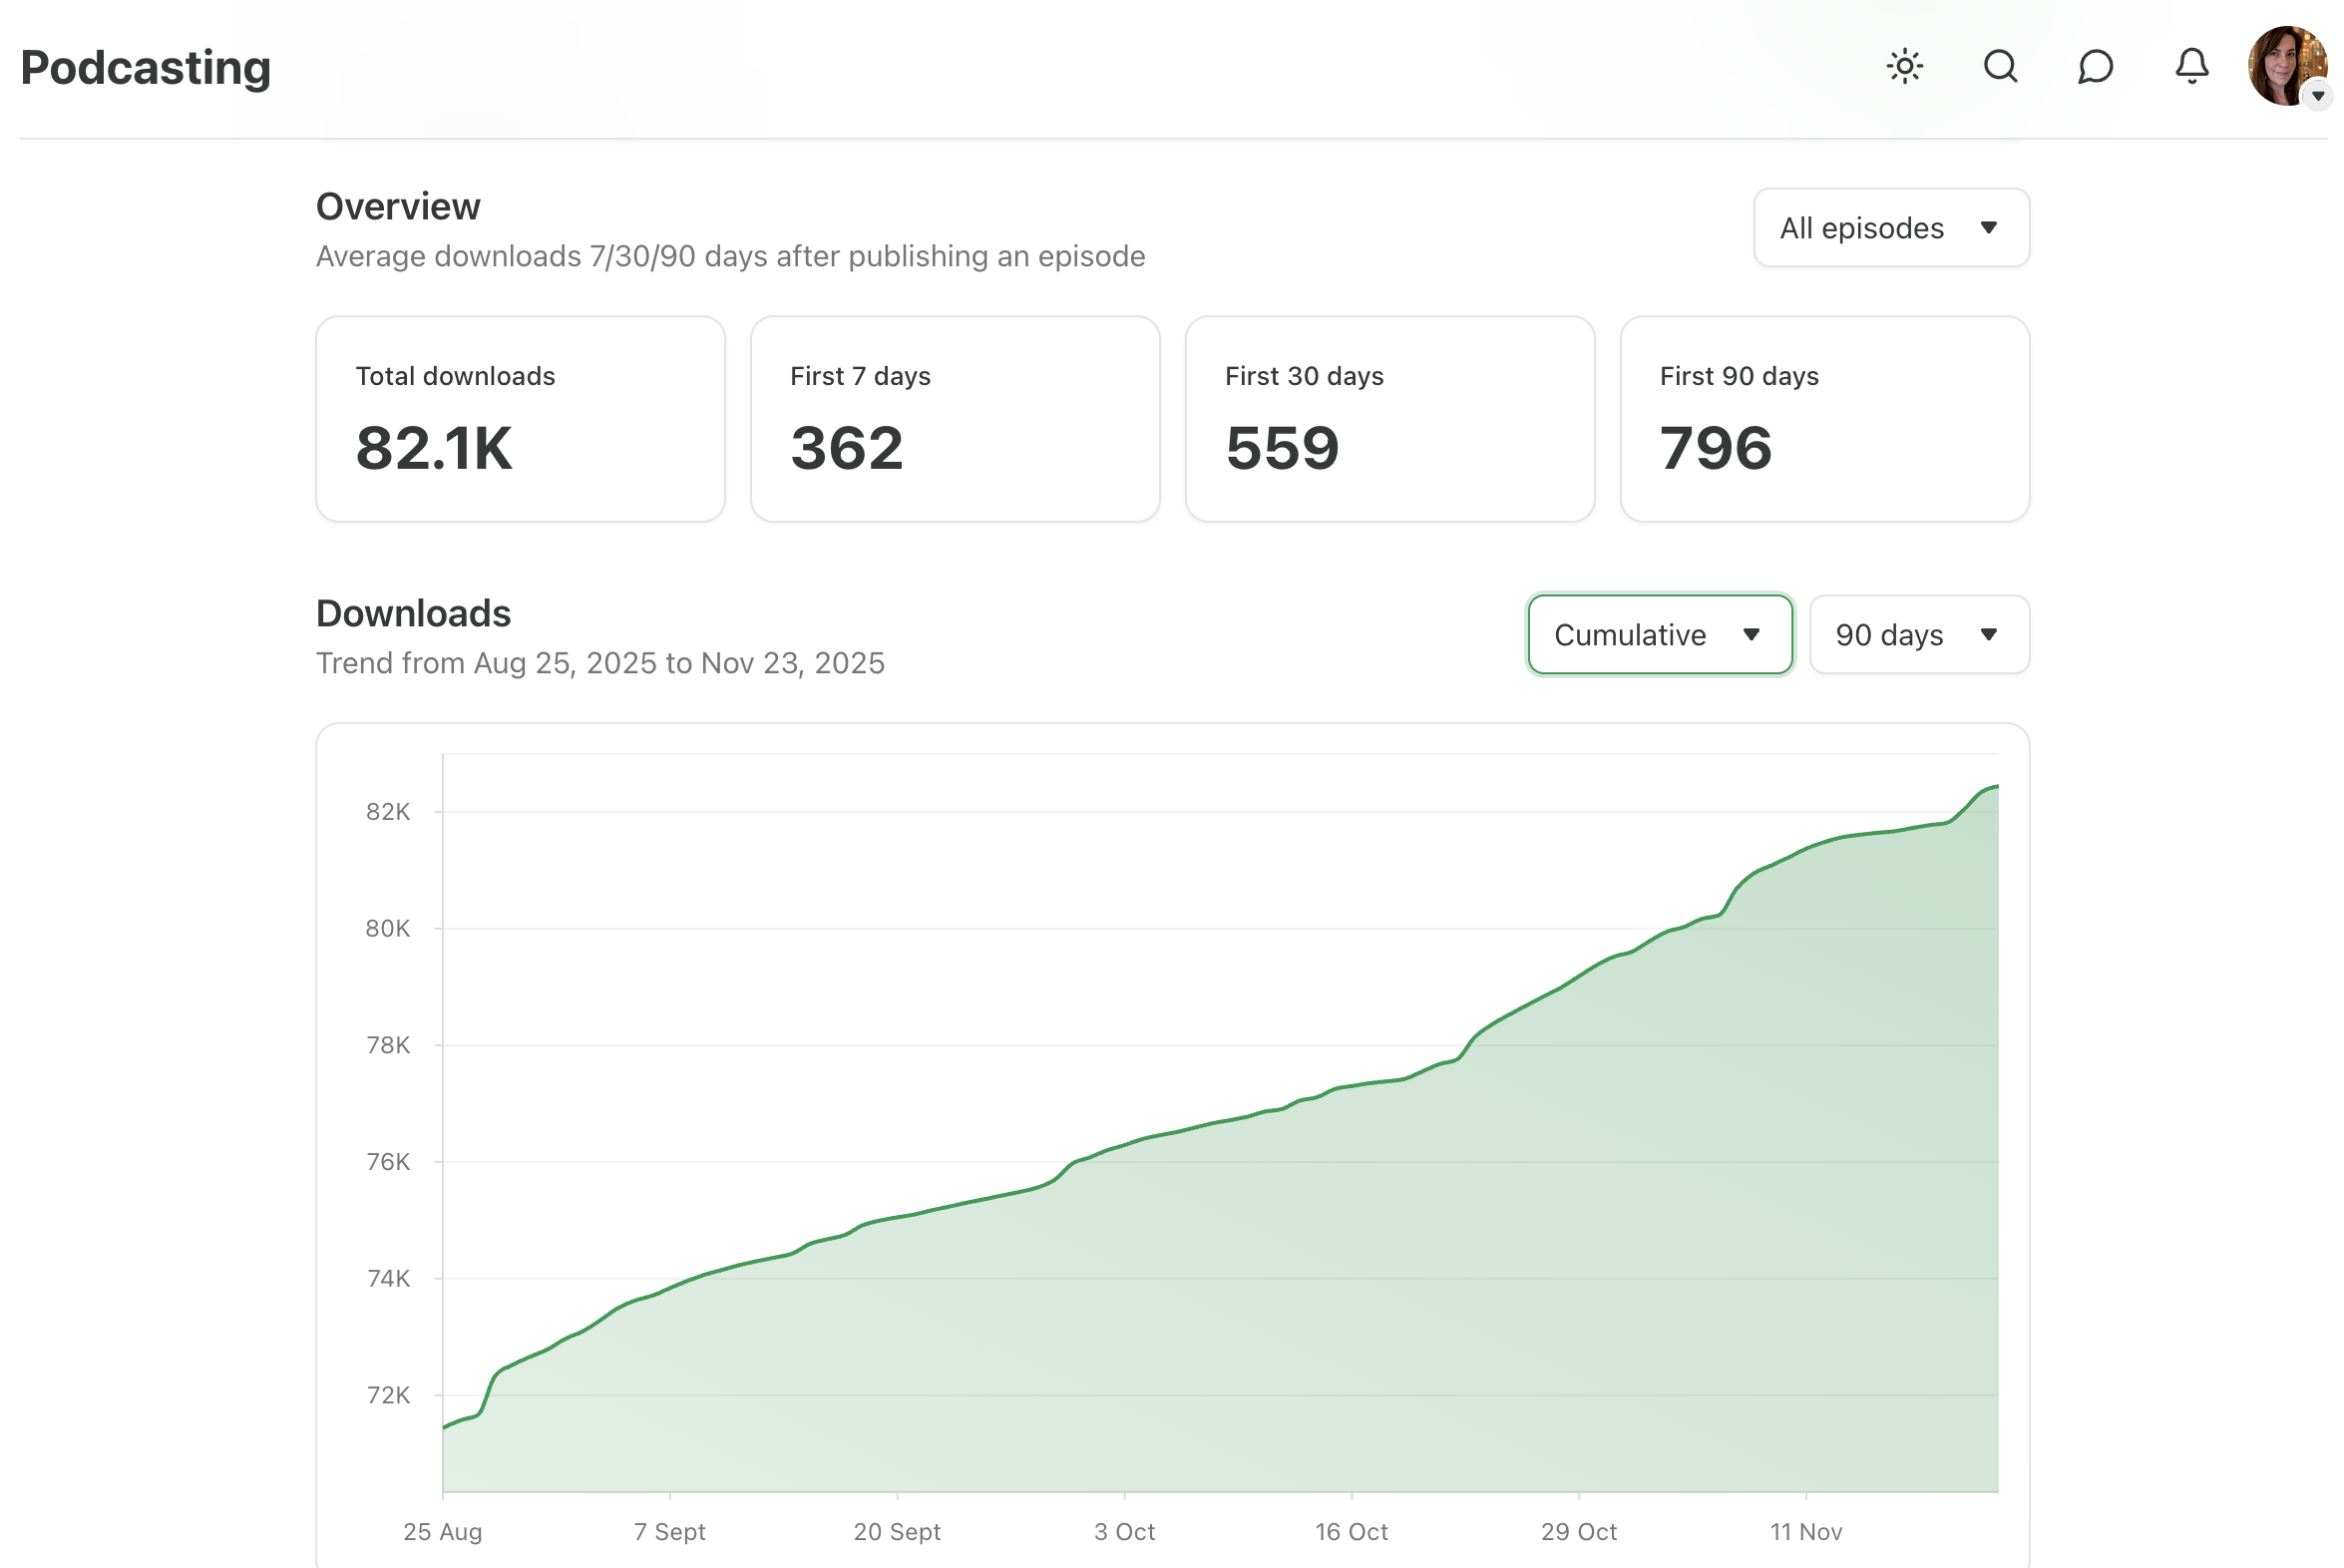Select the Total downloads card
2344x1568 pixels.
(x=520, y=419)
